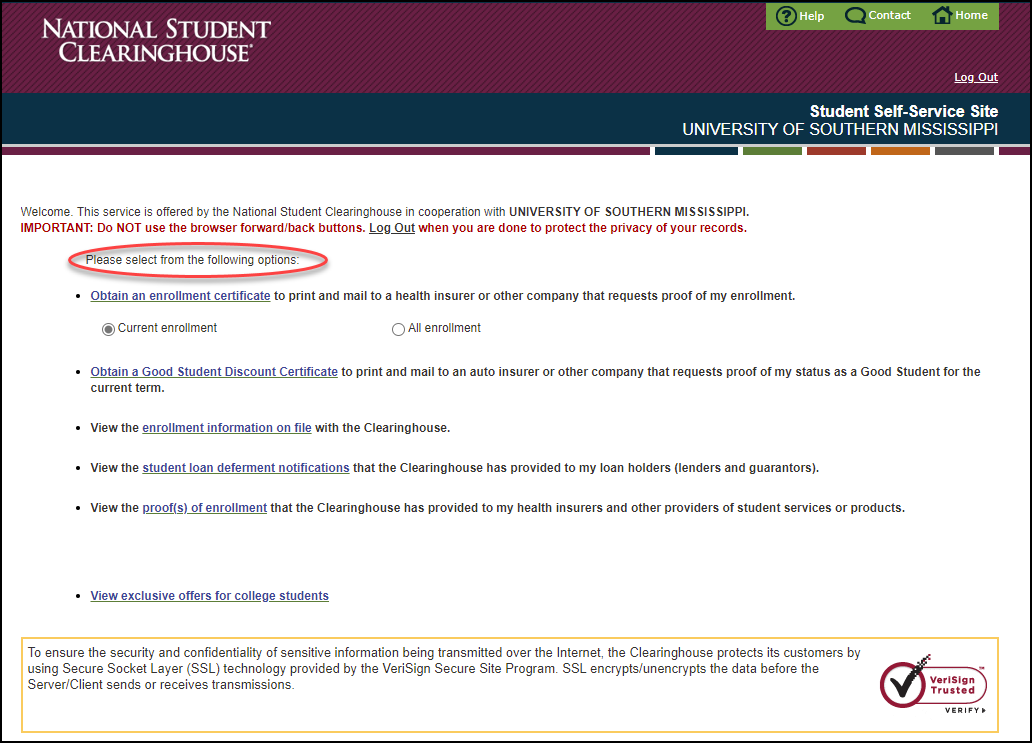Select the All enrollment radio button
Image resolution: width=1032 pixels, height=743 pixels.
pos(398,329)
